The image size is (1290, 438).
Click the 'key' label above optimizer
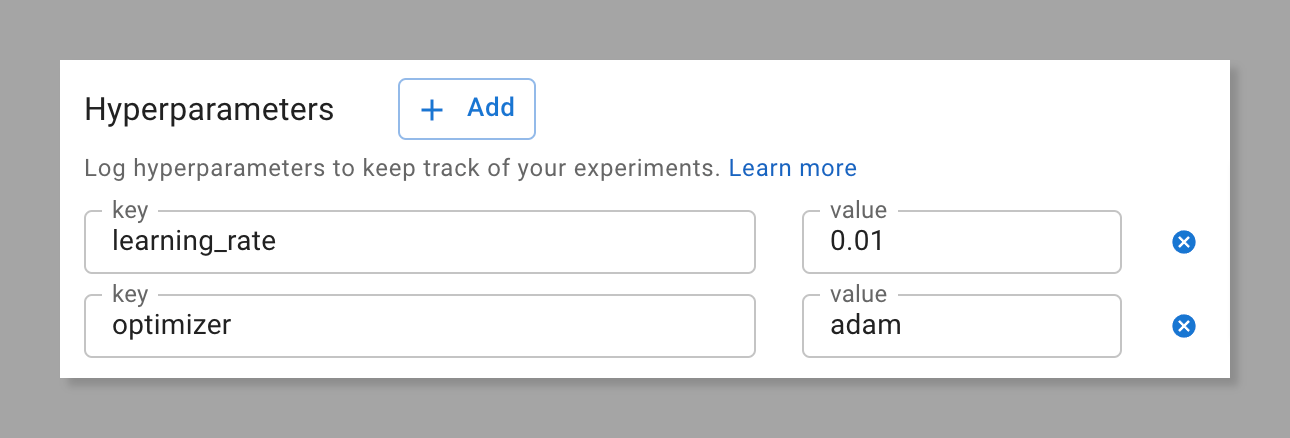[x=130, y=295]
